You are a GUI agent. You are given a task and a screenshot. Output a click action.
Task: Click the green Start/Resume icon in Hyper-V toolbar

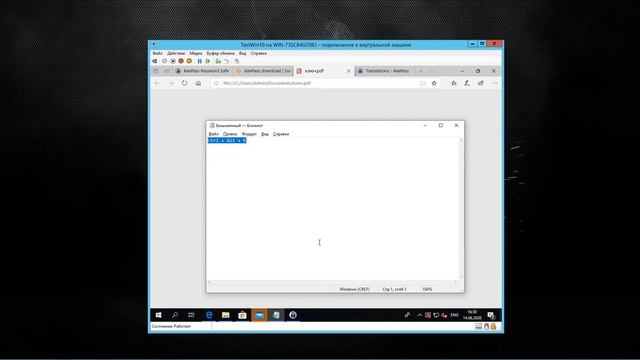208,61
